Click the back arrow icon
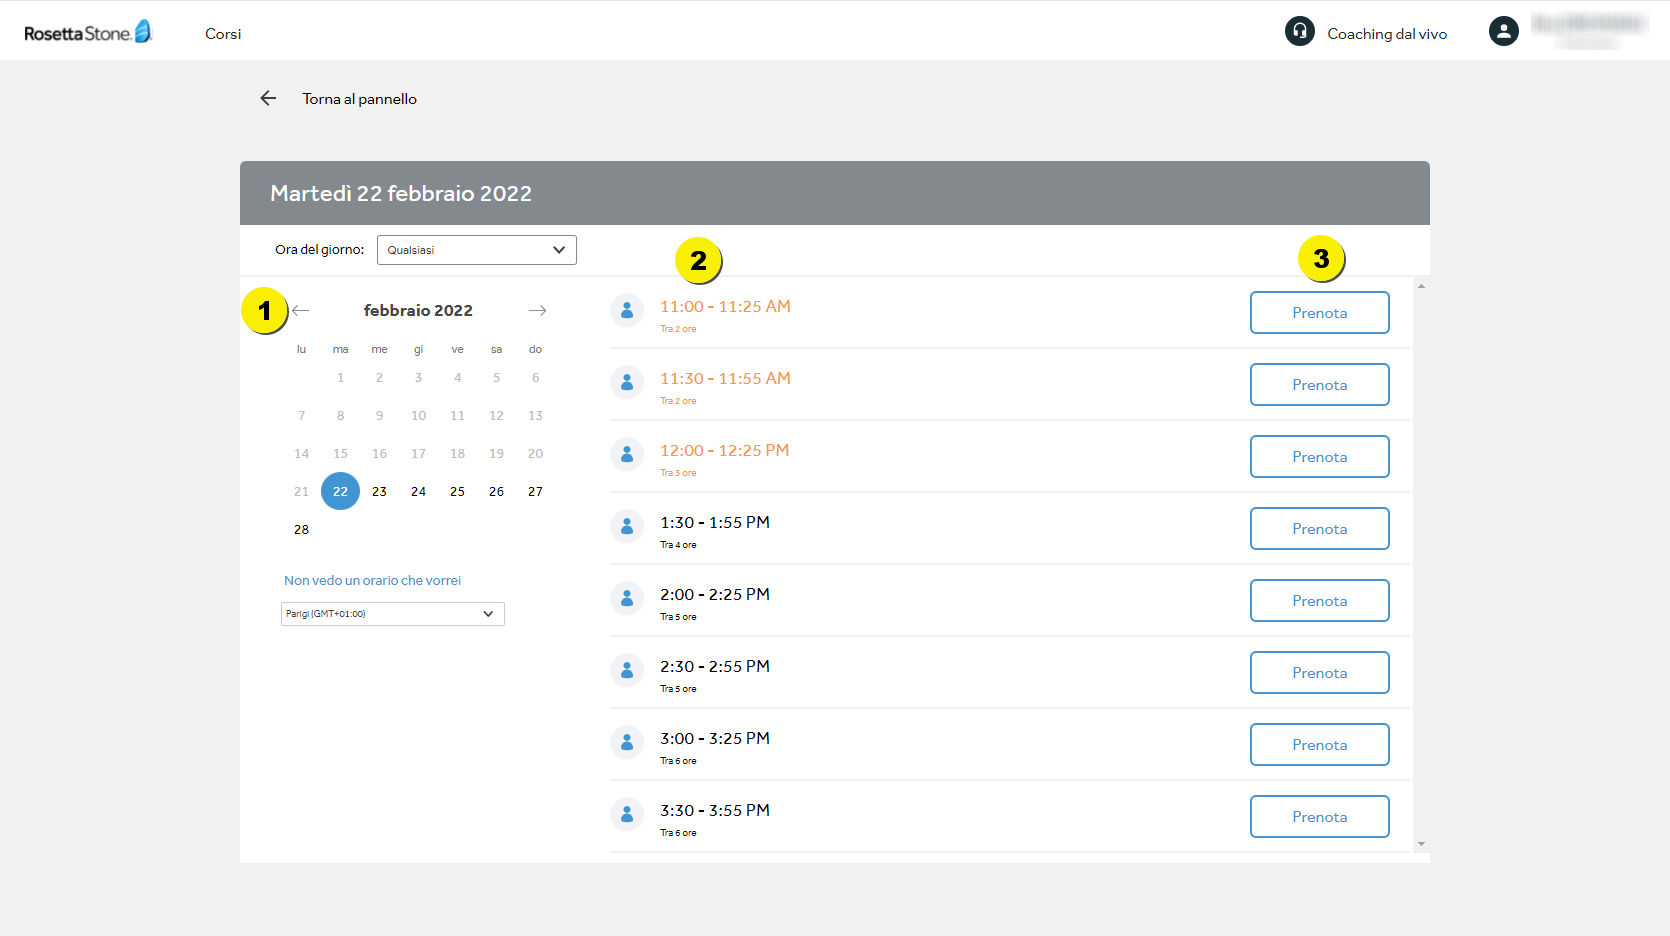 268,98
